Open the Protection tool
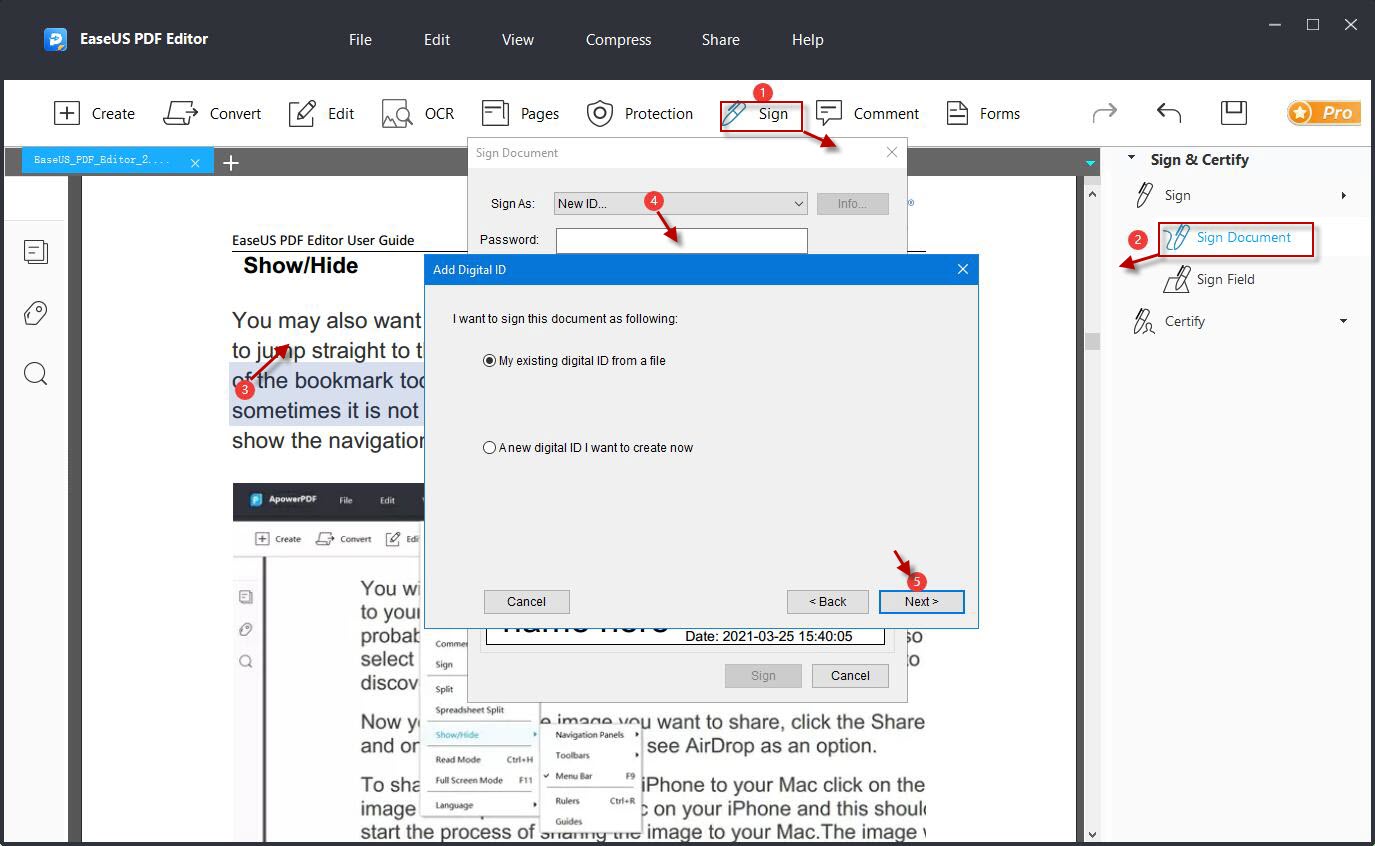The width and height of the screenshot is (1375, 846). 639,113
